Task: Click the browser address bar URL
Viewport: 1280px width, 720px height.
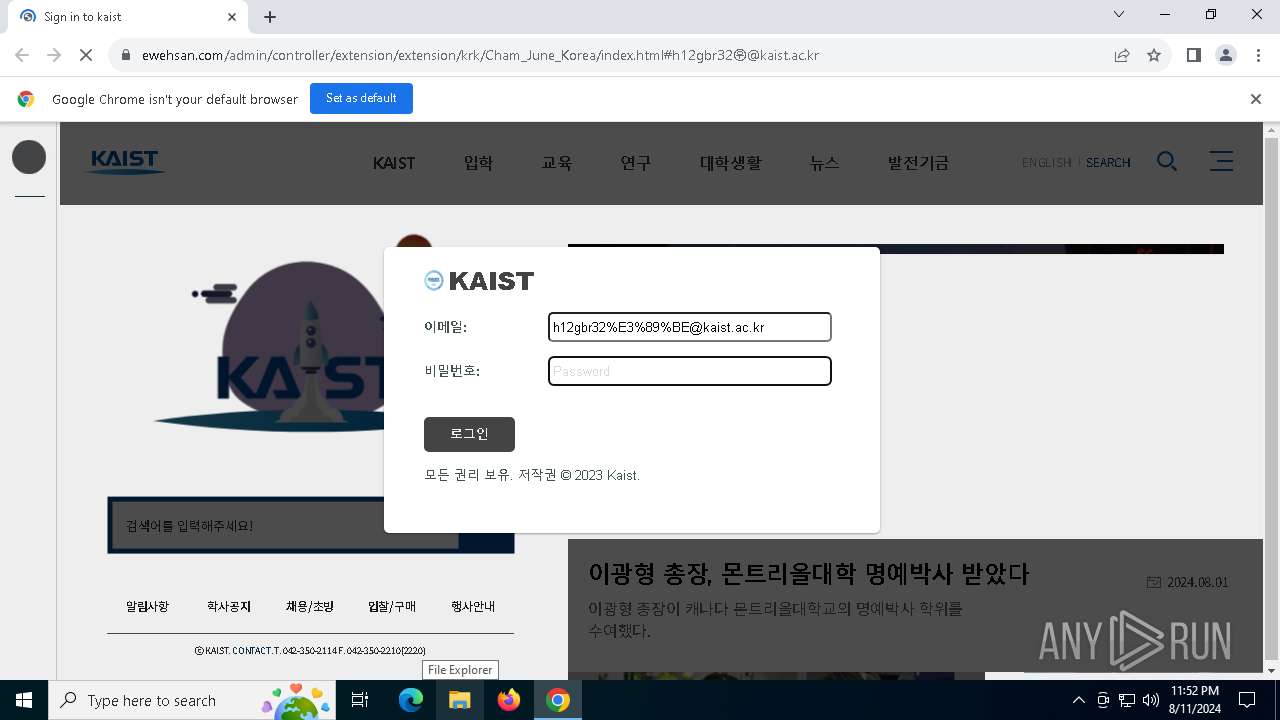Action: pyautogui.click(x=481, y=55)
